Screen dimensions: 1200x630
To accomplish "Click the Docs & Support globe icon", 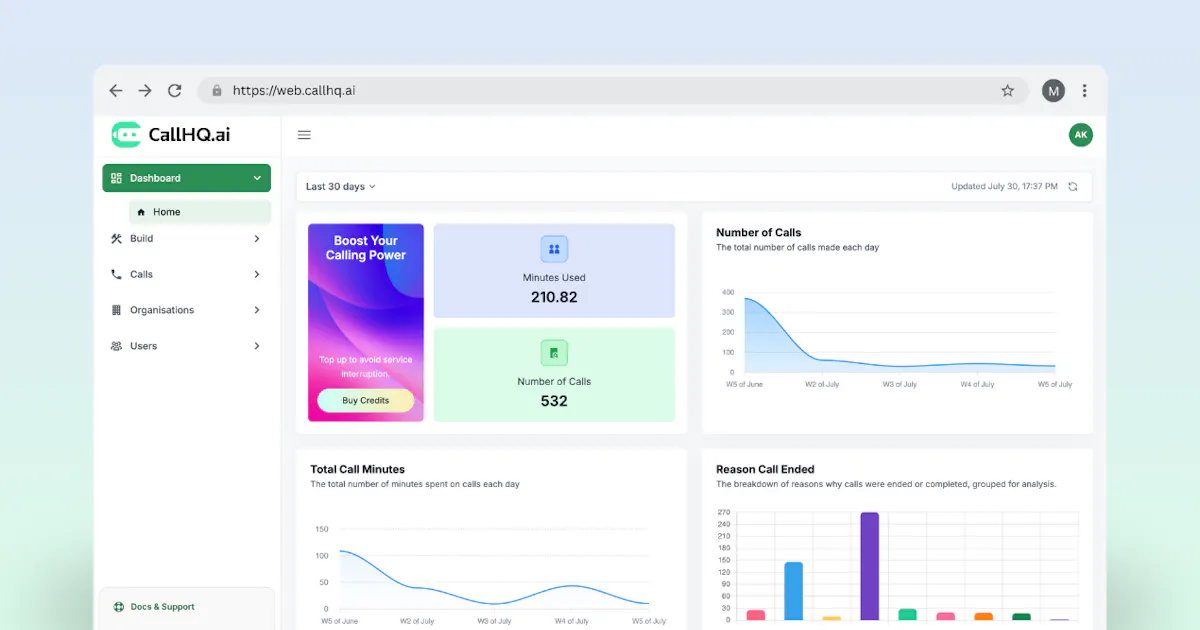I will coord(119,607).
